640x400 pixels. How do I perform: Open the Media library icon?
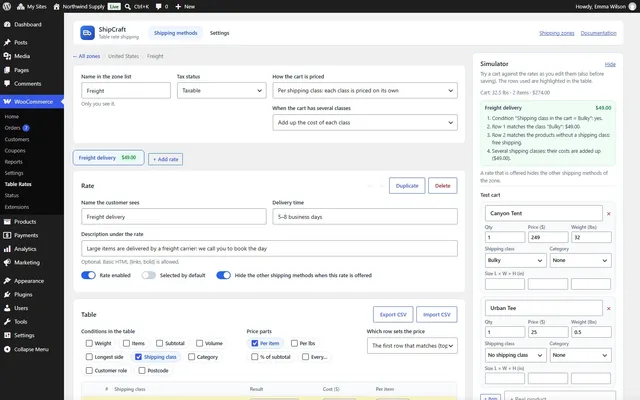coord(7,56)
